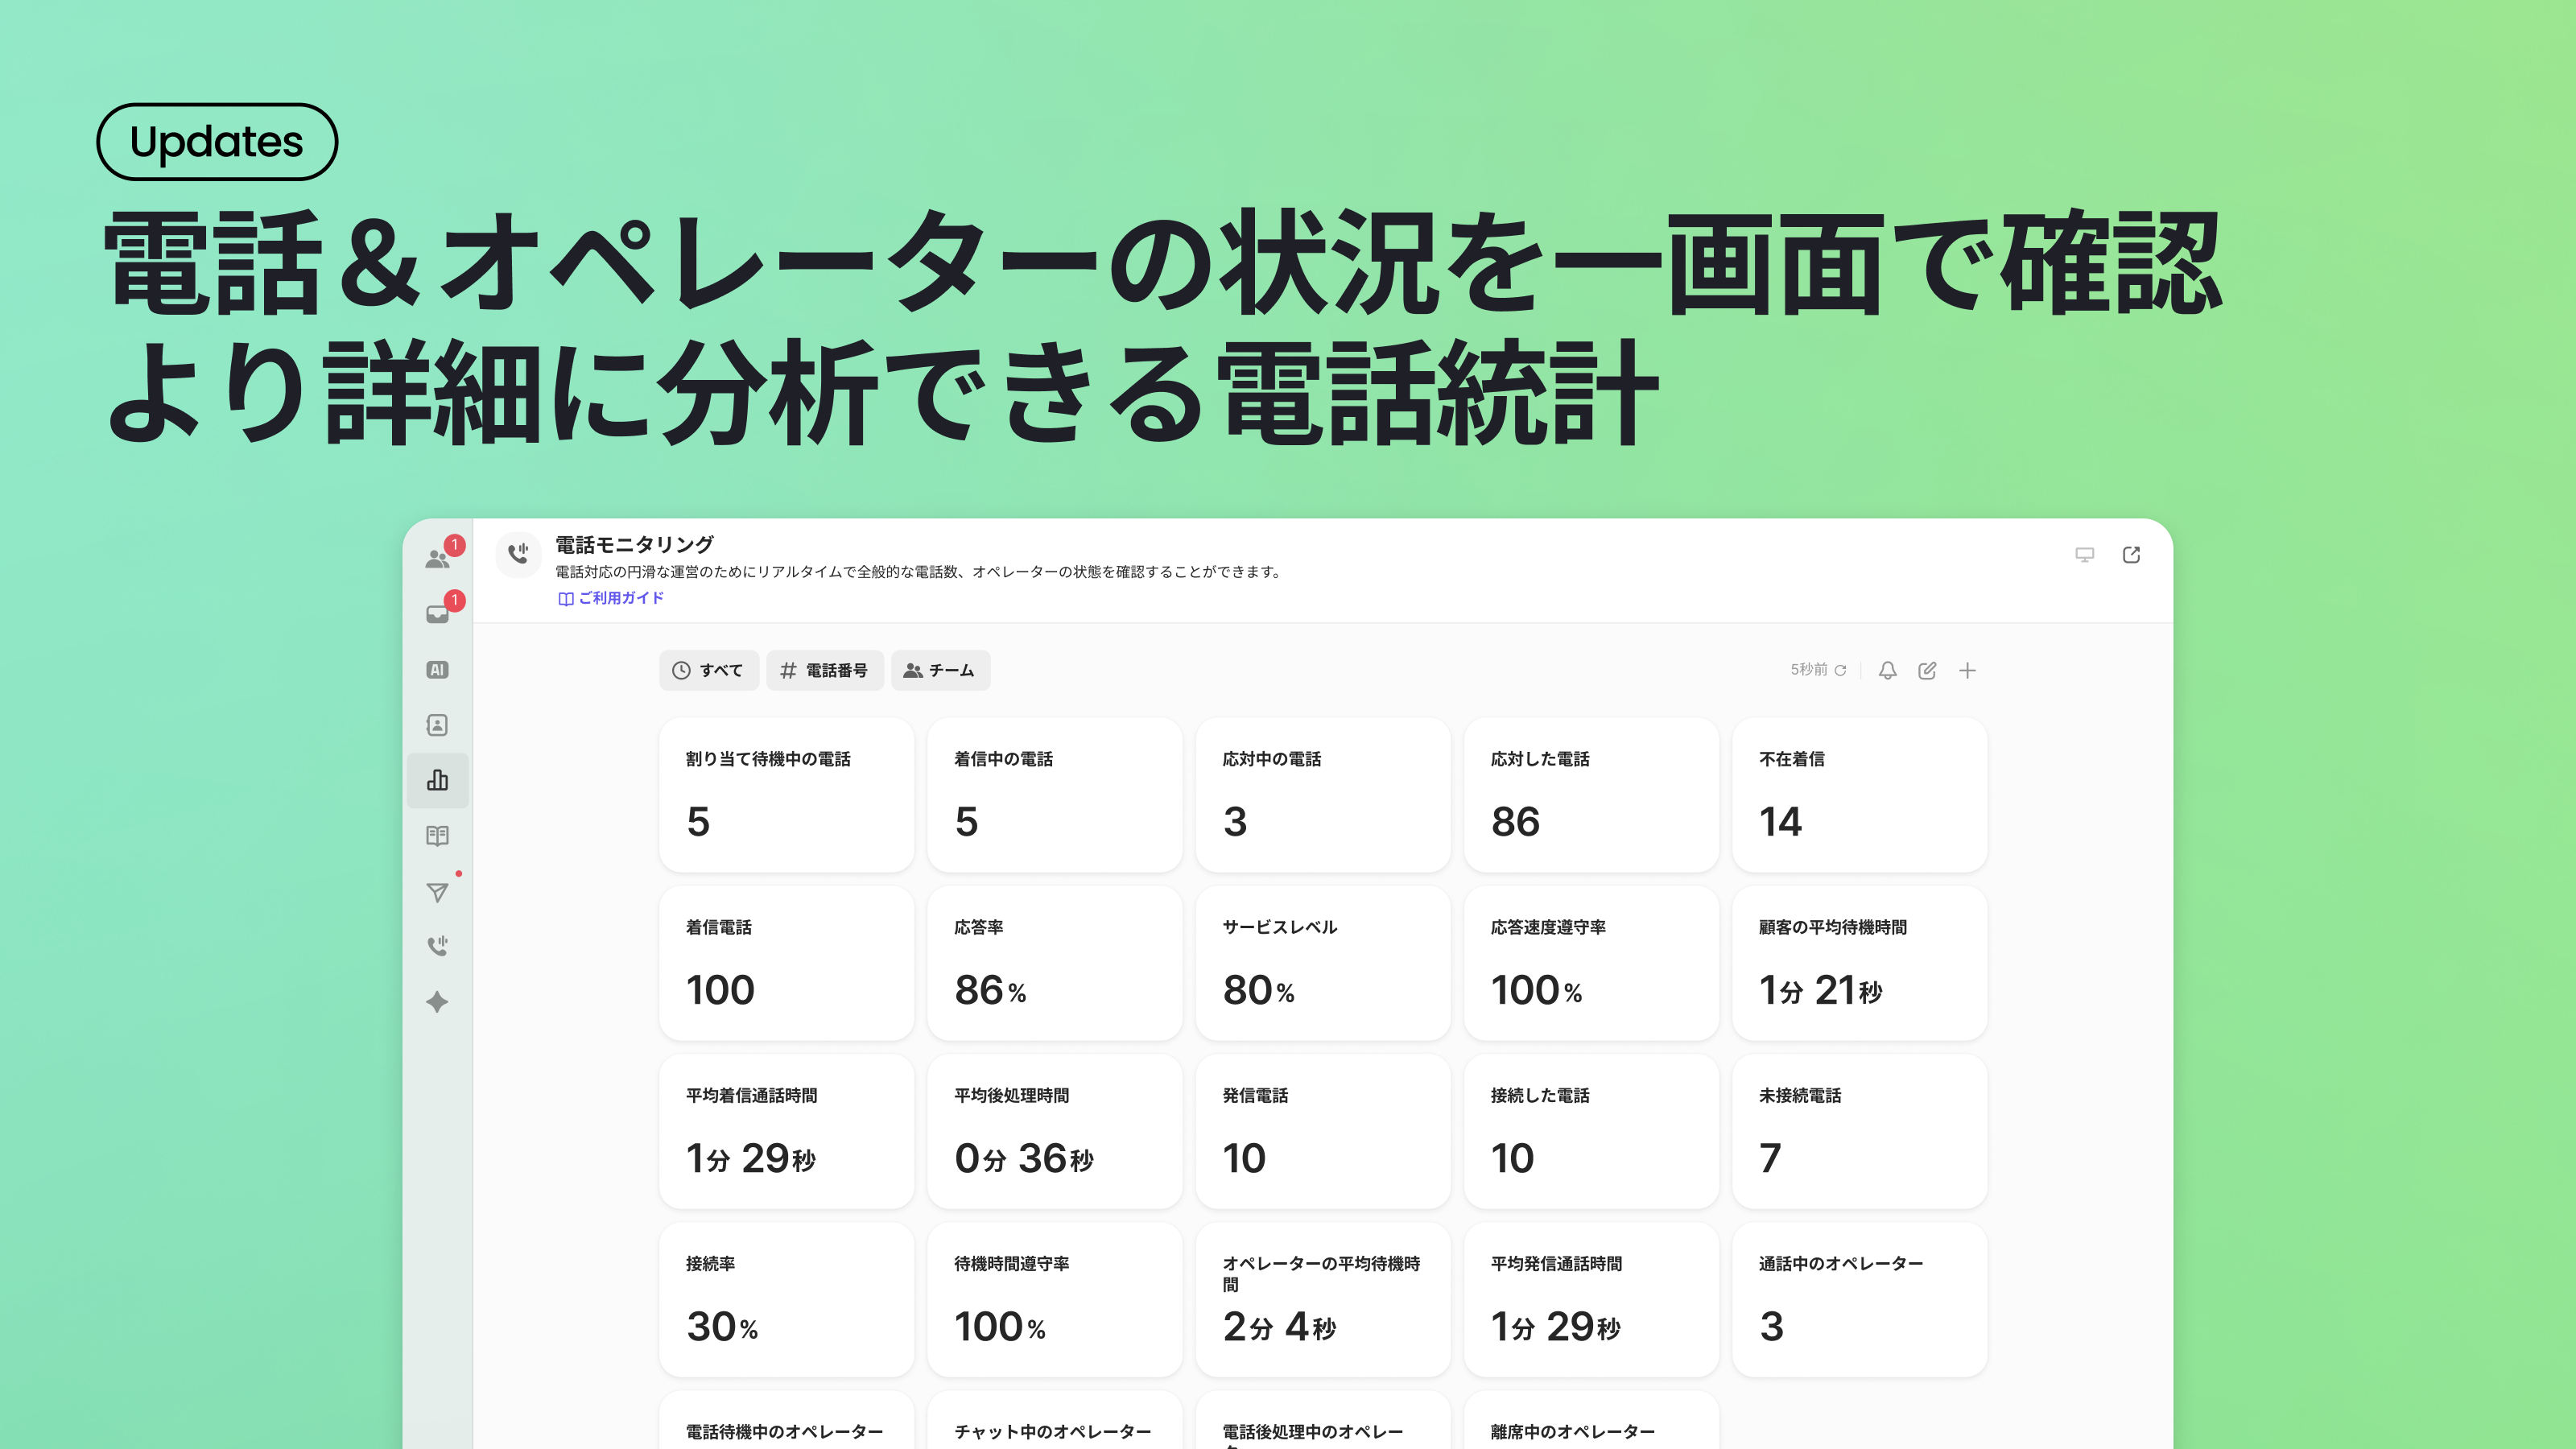This screenshot has width=2576, height=1449.
Task: Click the 平均後処理時間 card
Action: pos(1054,1131)
